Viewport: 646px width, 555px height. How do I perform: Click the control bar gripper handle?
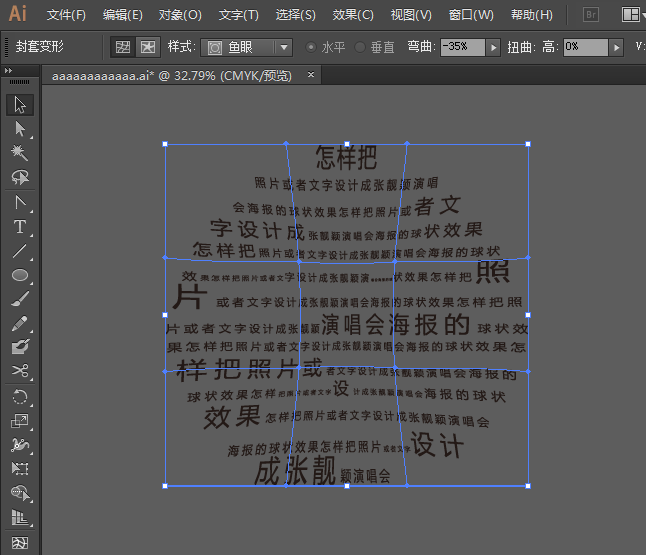point(7,47)
